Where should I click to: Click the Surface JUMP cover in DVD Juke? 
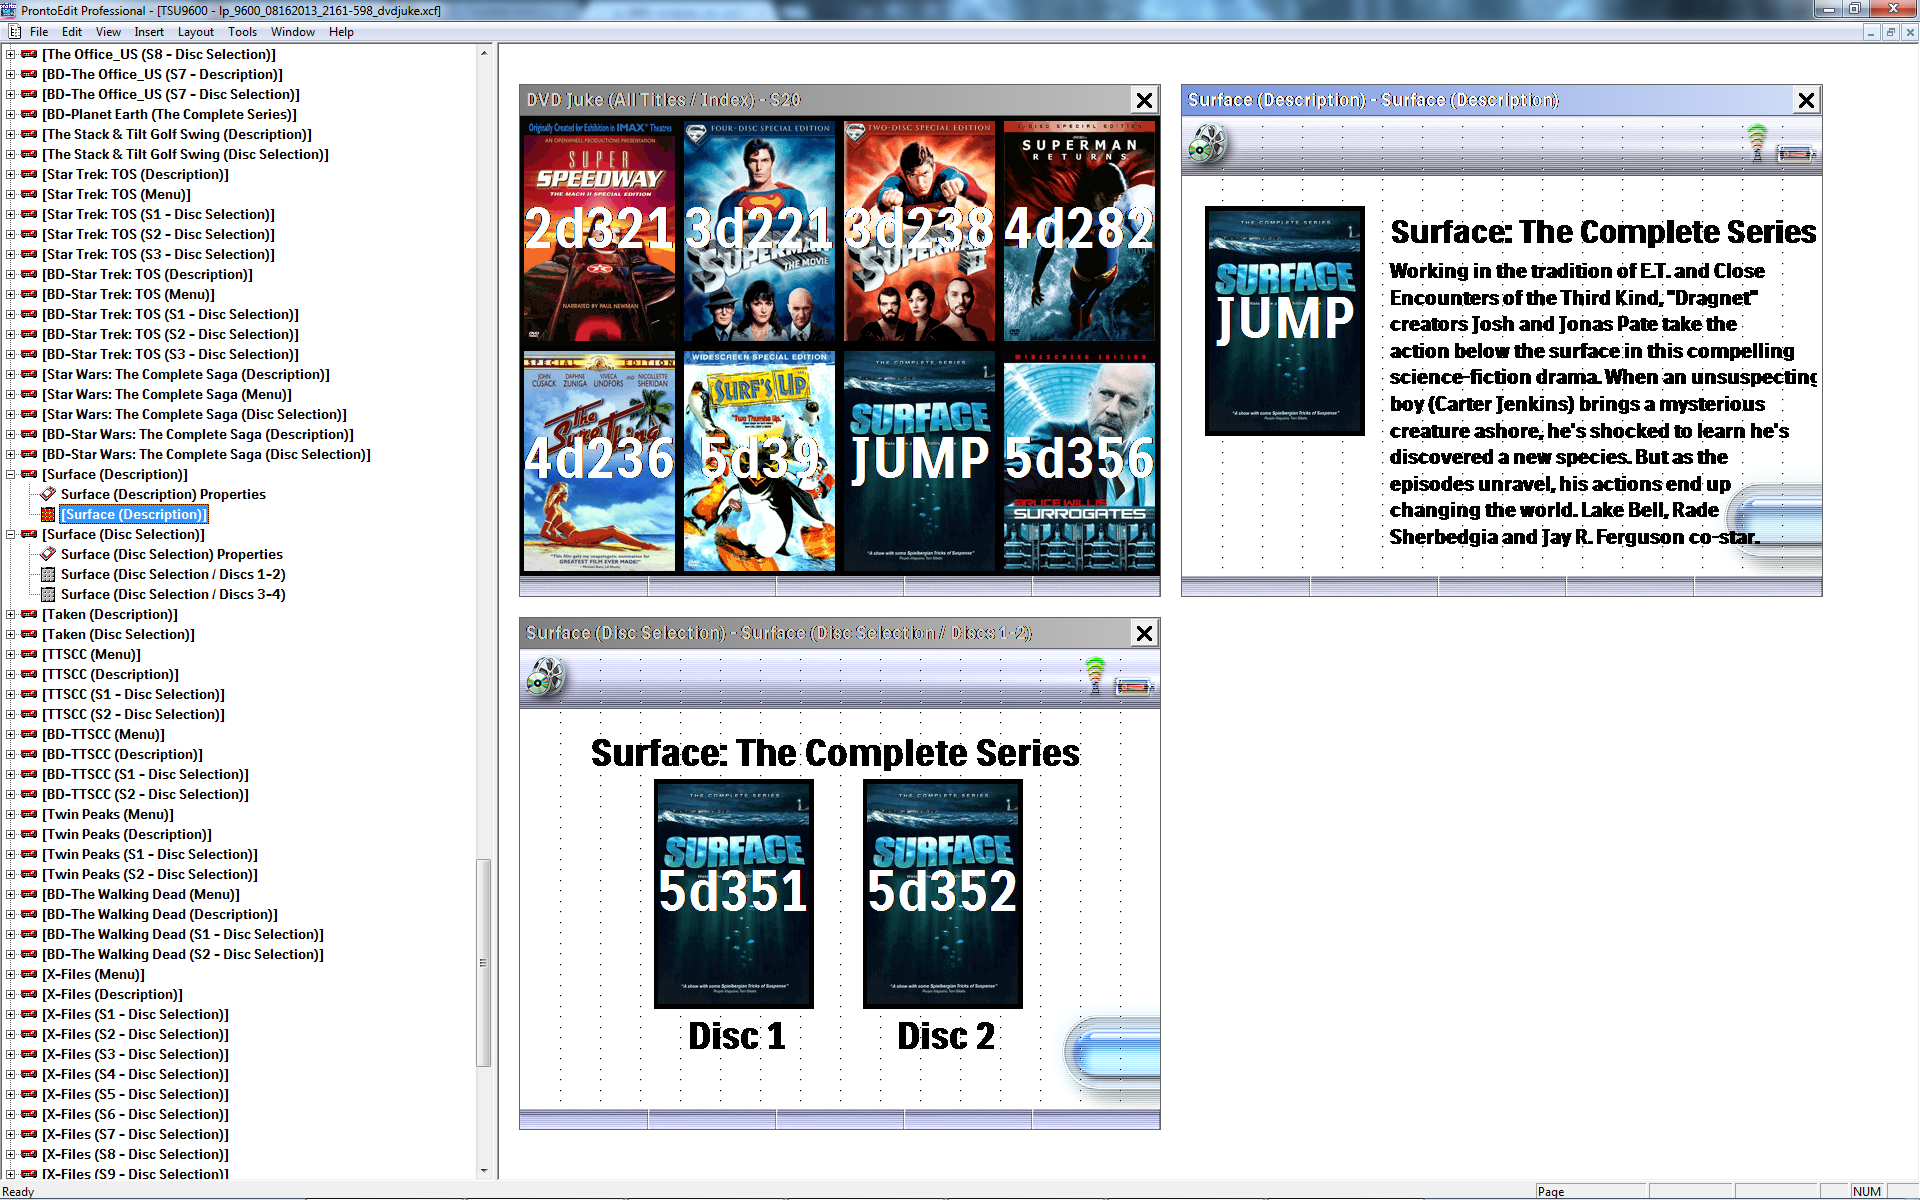[919, 461]
